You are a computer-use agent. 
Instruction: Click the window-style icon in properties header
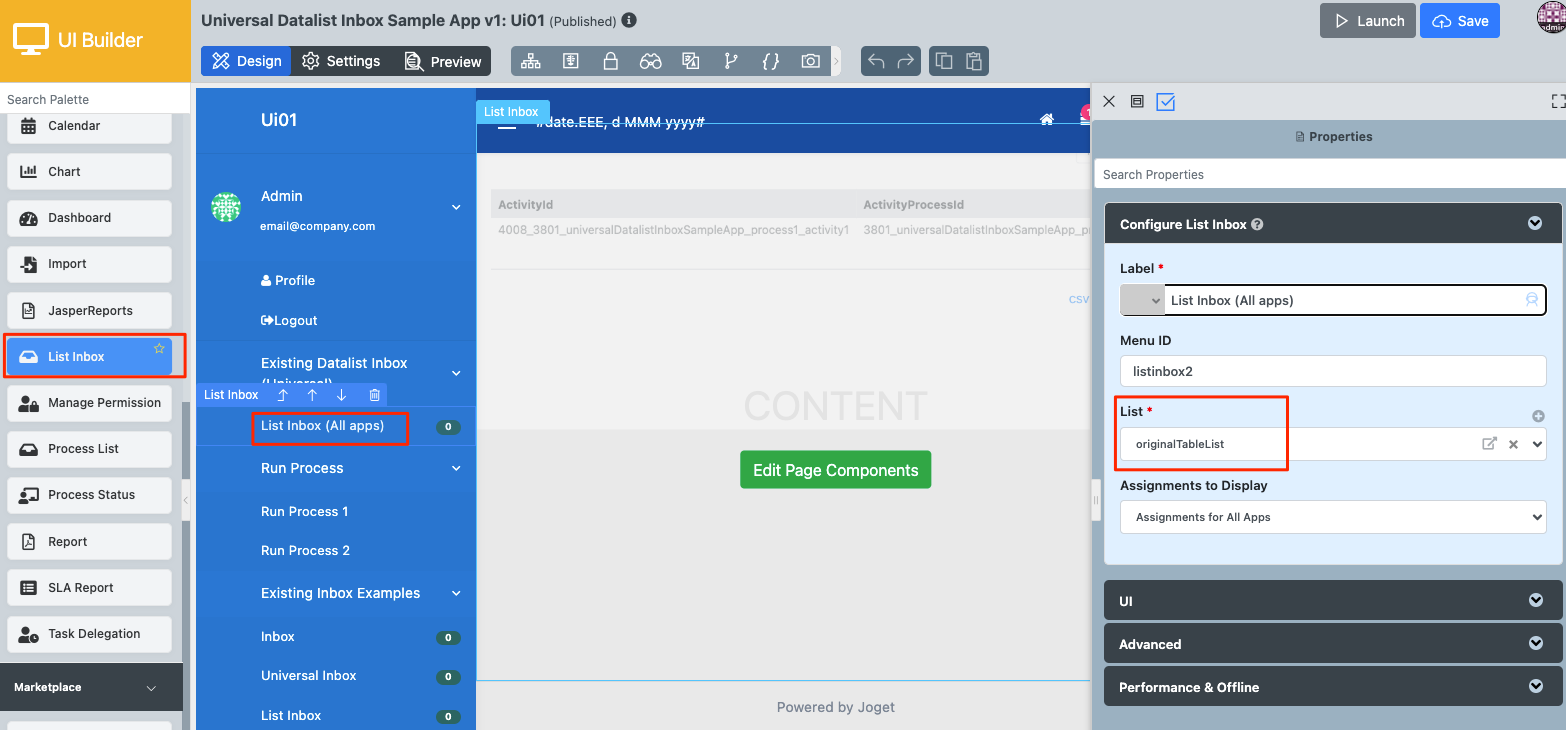coord(1137,101)
